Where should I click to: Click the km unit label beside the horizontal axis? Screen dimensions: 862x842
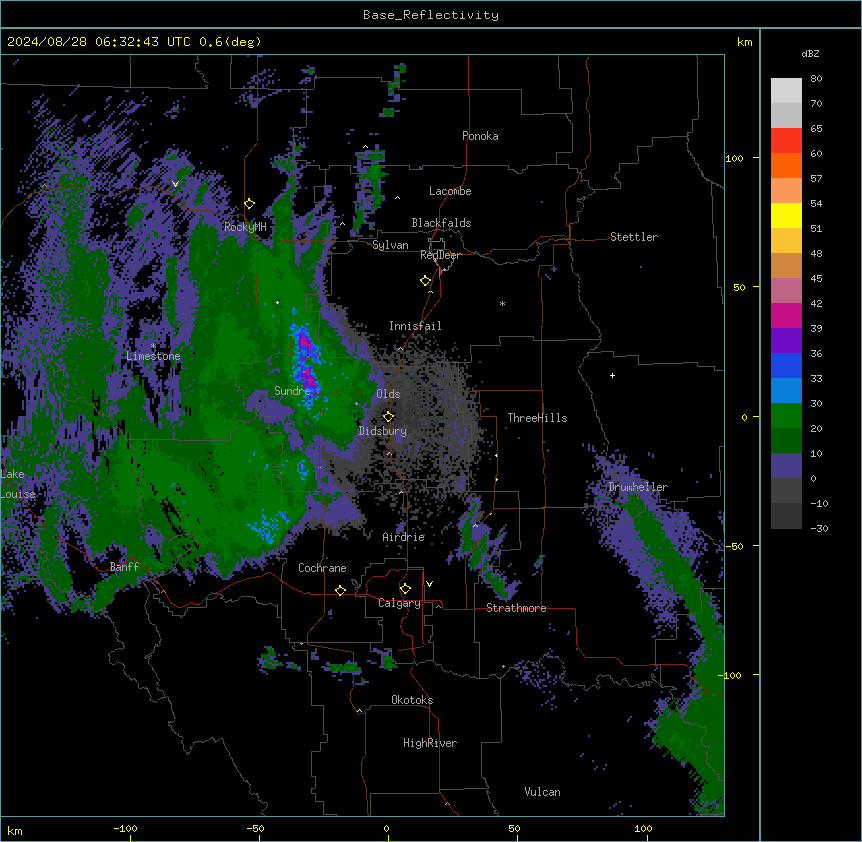point(15,830)
